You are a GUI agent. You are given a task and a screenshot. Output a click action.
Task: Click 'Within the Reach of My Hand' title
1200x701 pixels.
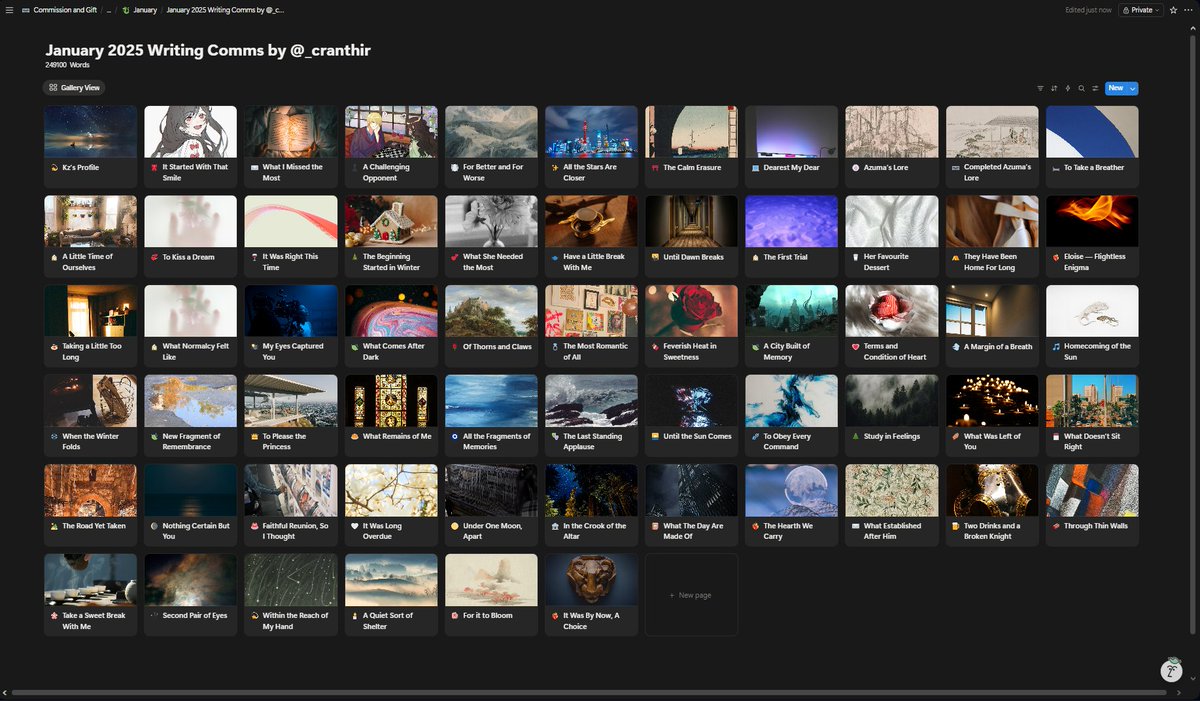point(295,621)
